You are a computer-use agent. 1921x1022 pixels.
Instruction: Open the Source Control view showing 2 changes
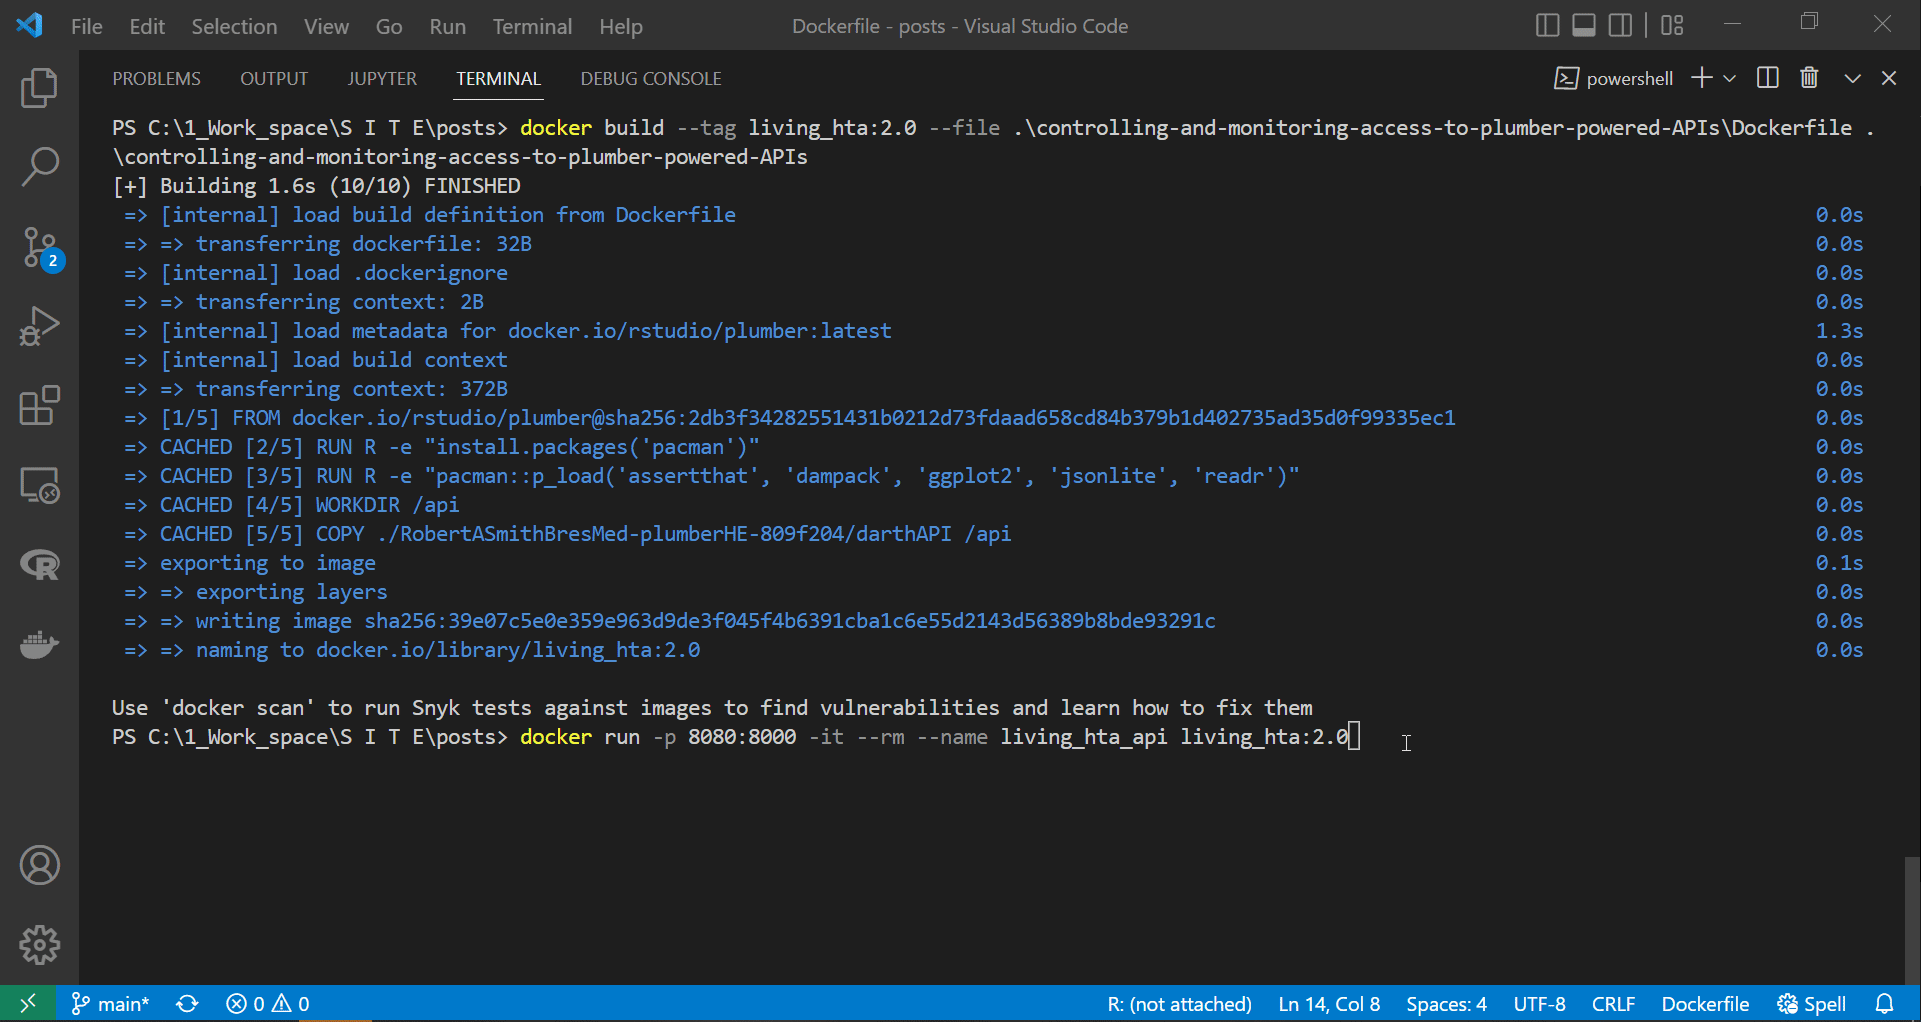pyautogui.click(x=40, y=247)
